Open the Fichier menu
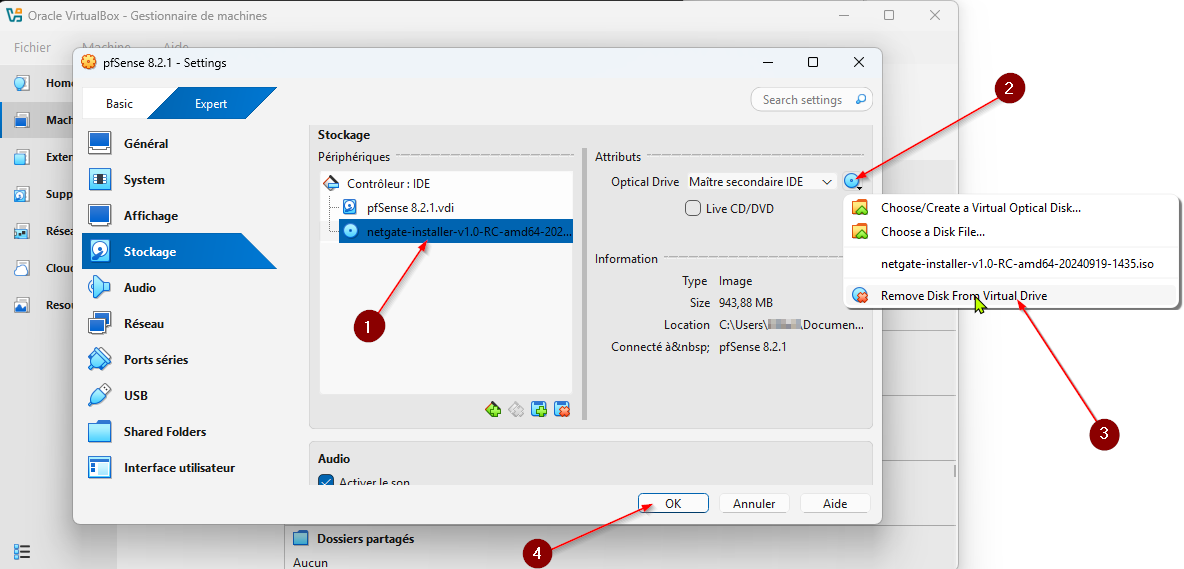This screenshot has width=1184, height=569. click(33, 47)
